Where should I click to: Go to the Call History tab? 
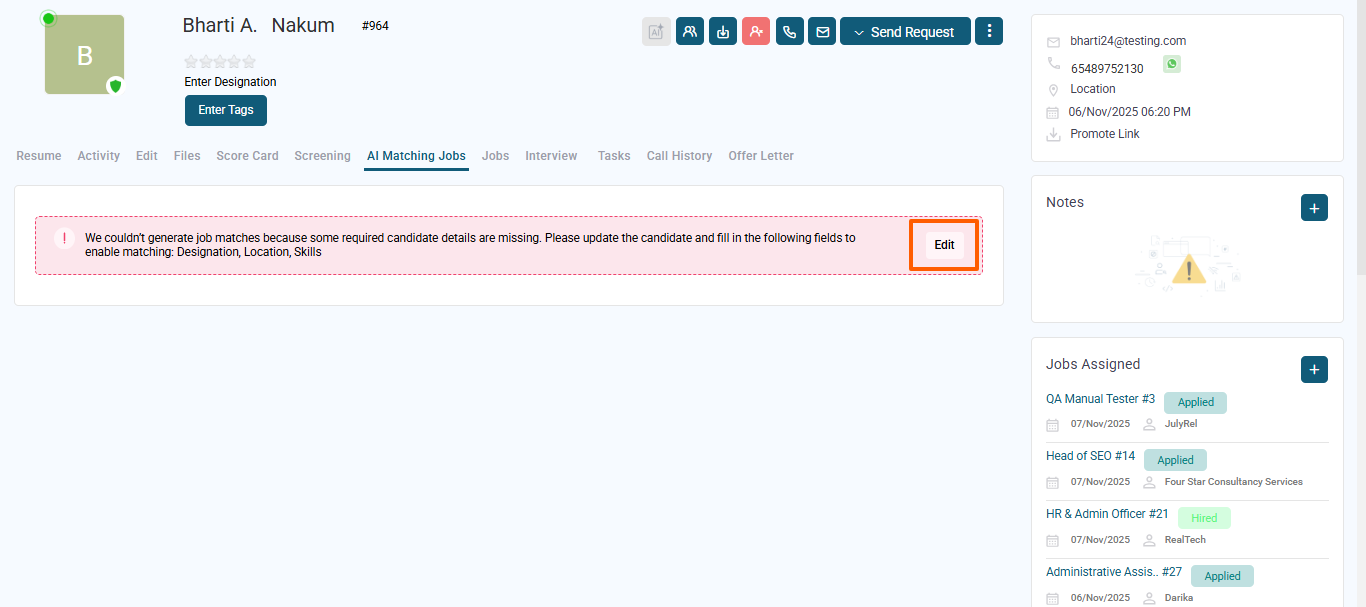tap(679, 156)
